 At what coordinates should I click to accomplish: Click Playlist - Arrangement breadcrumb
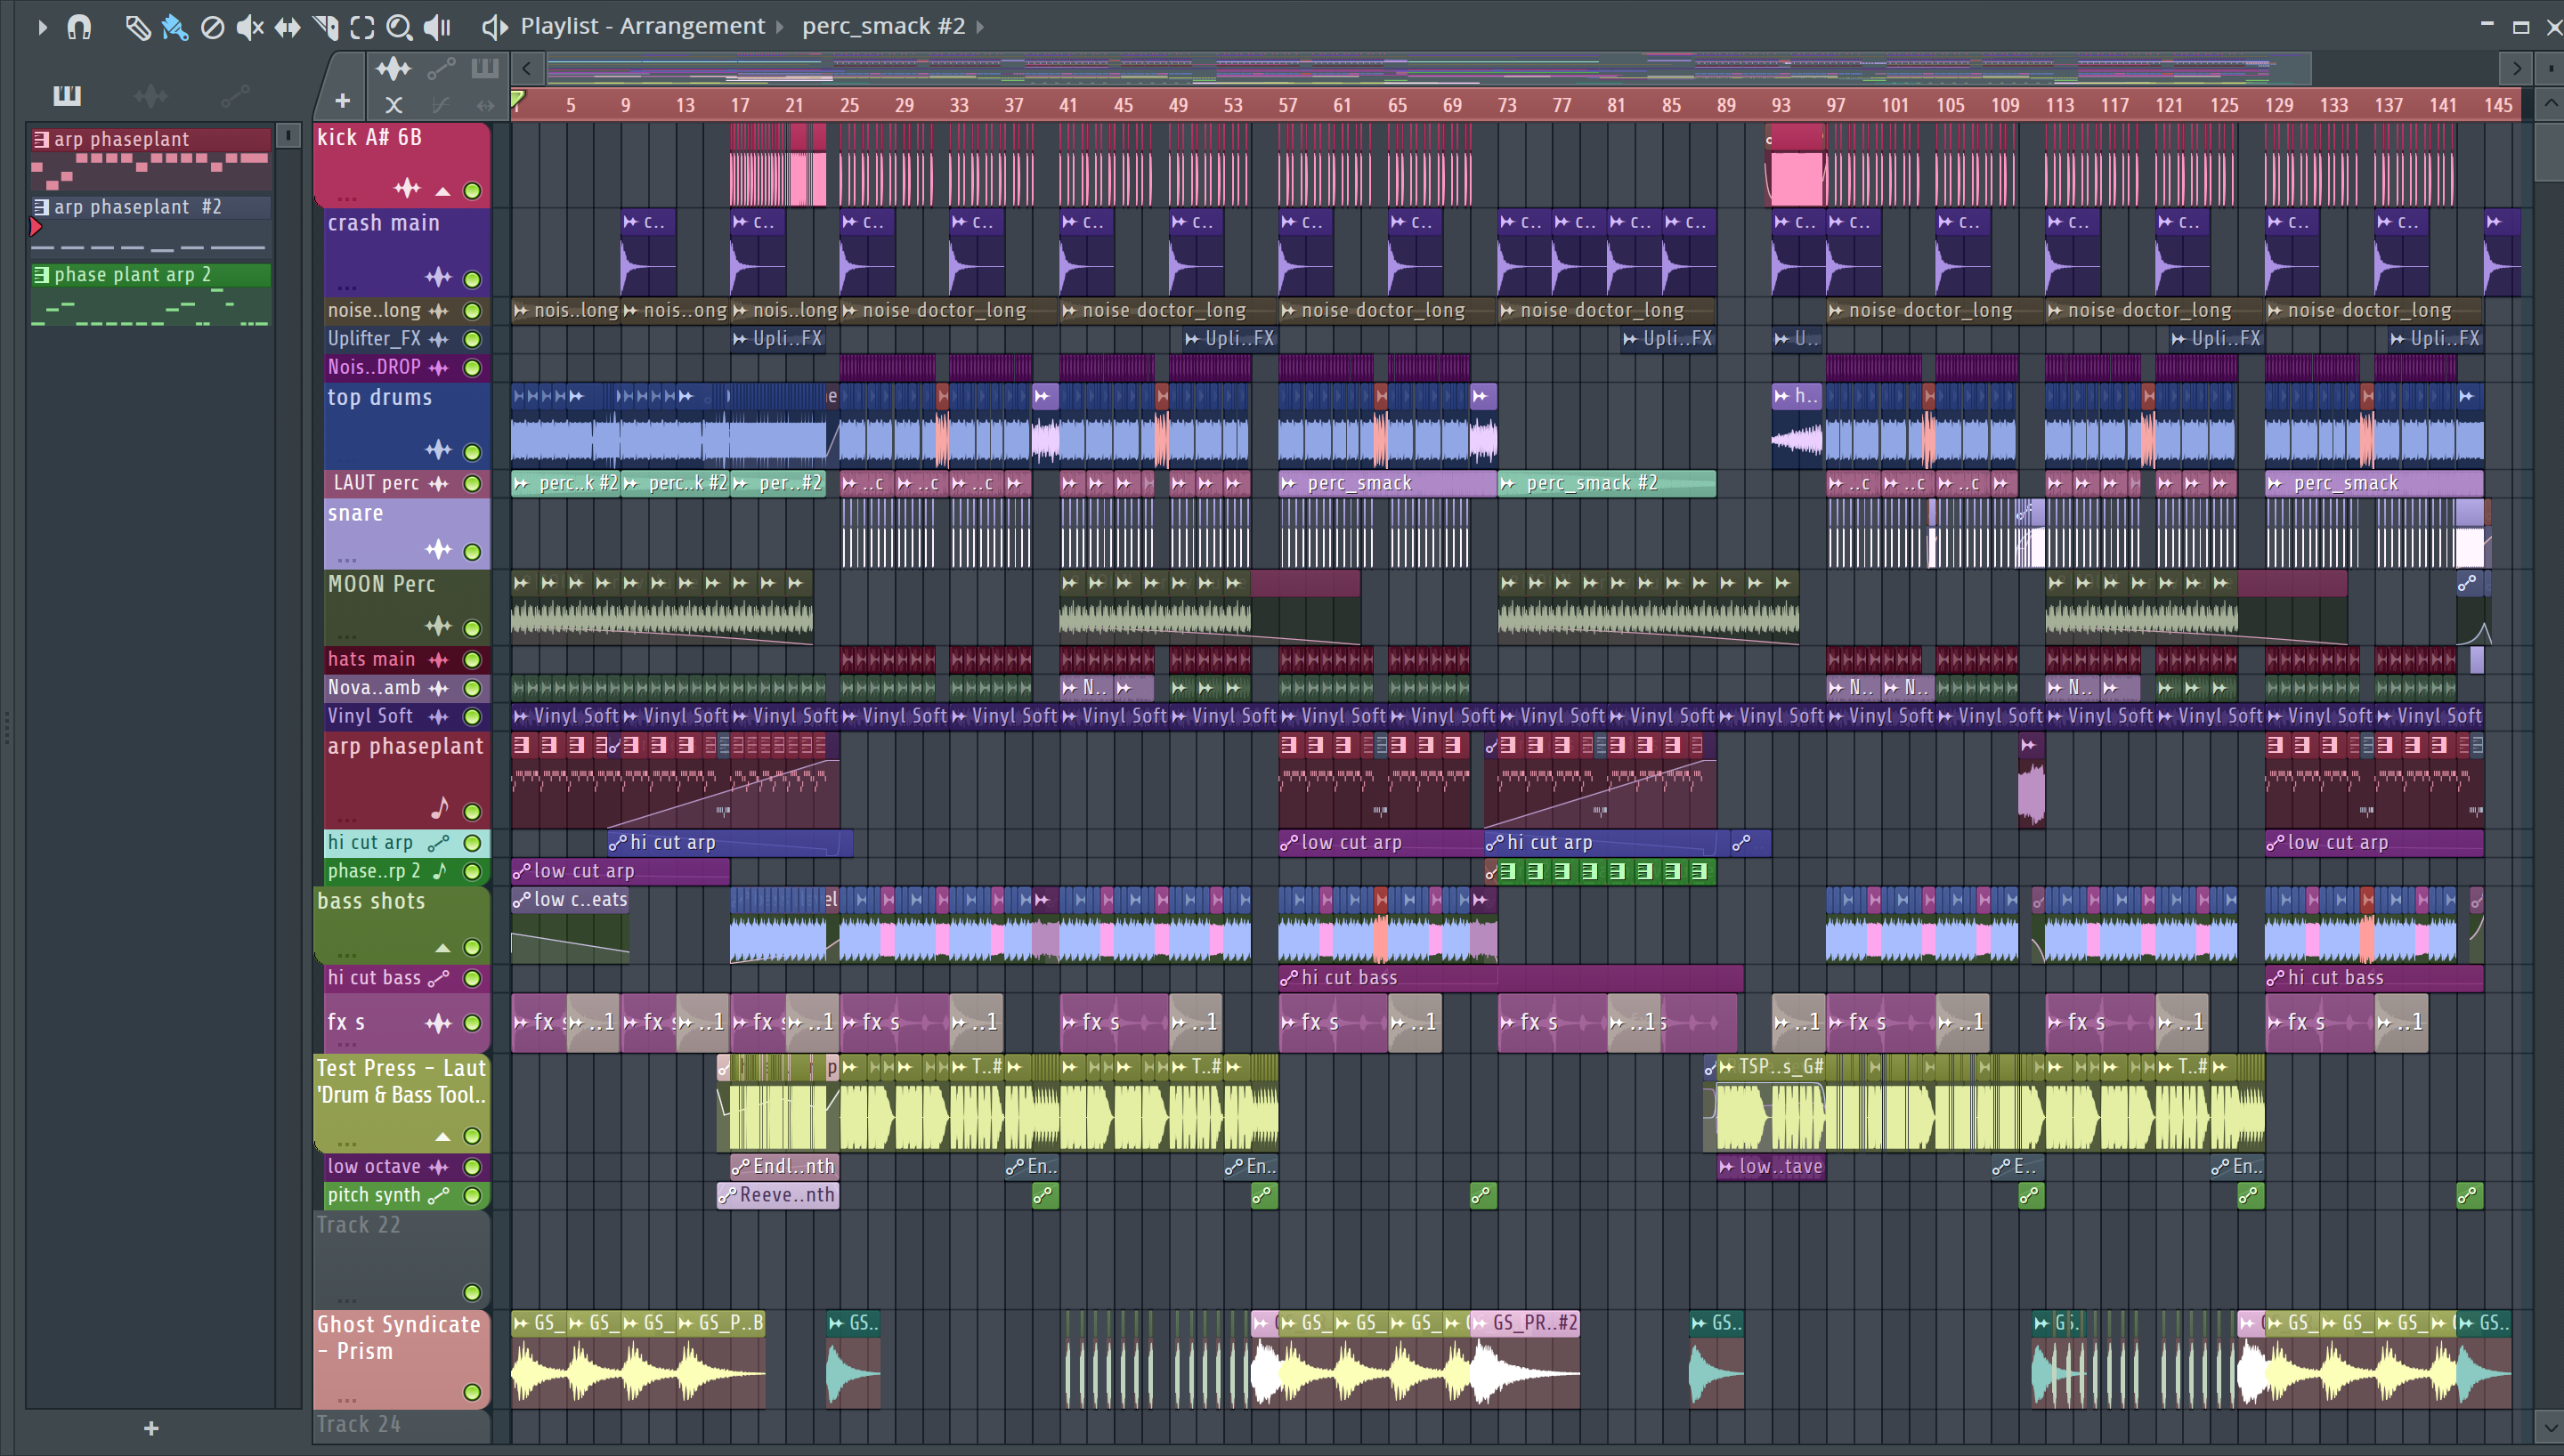coord(642,26)
